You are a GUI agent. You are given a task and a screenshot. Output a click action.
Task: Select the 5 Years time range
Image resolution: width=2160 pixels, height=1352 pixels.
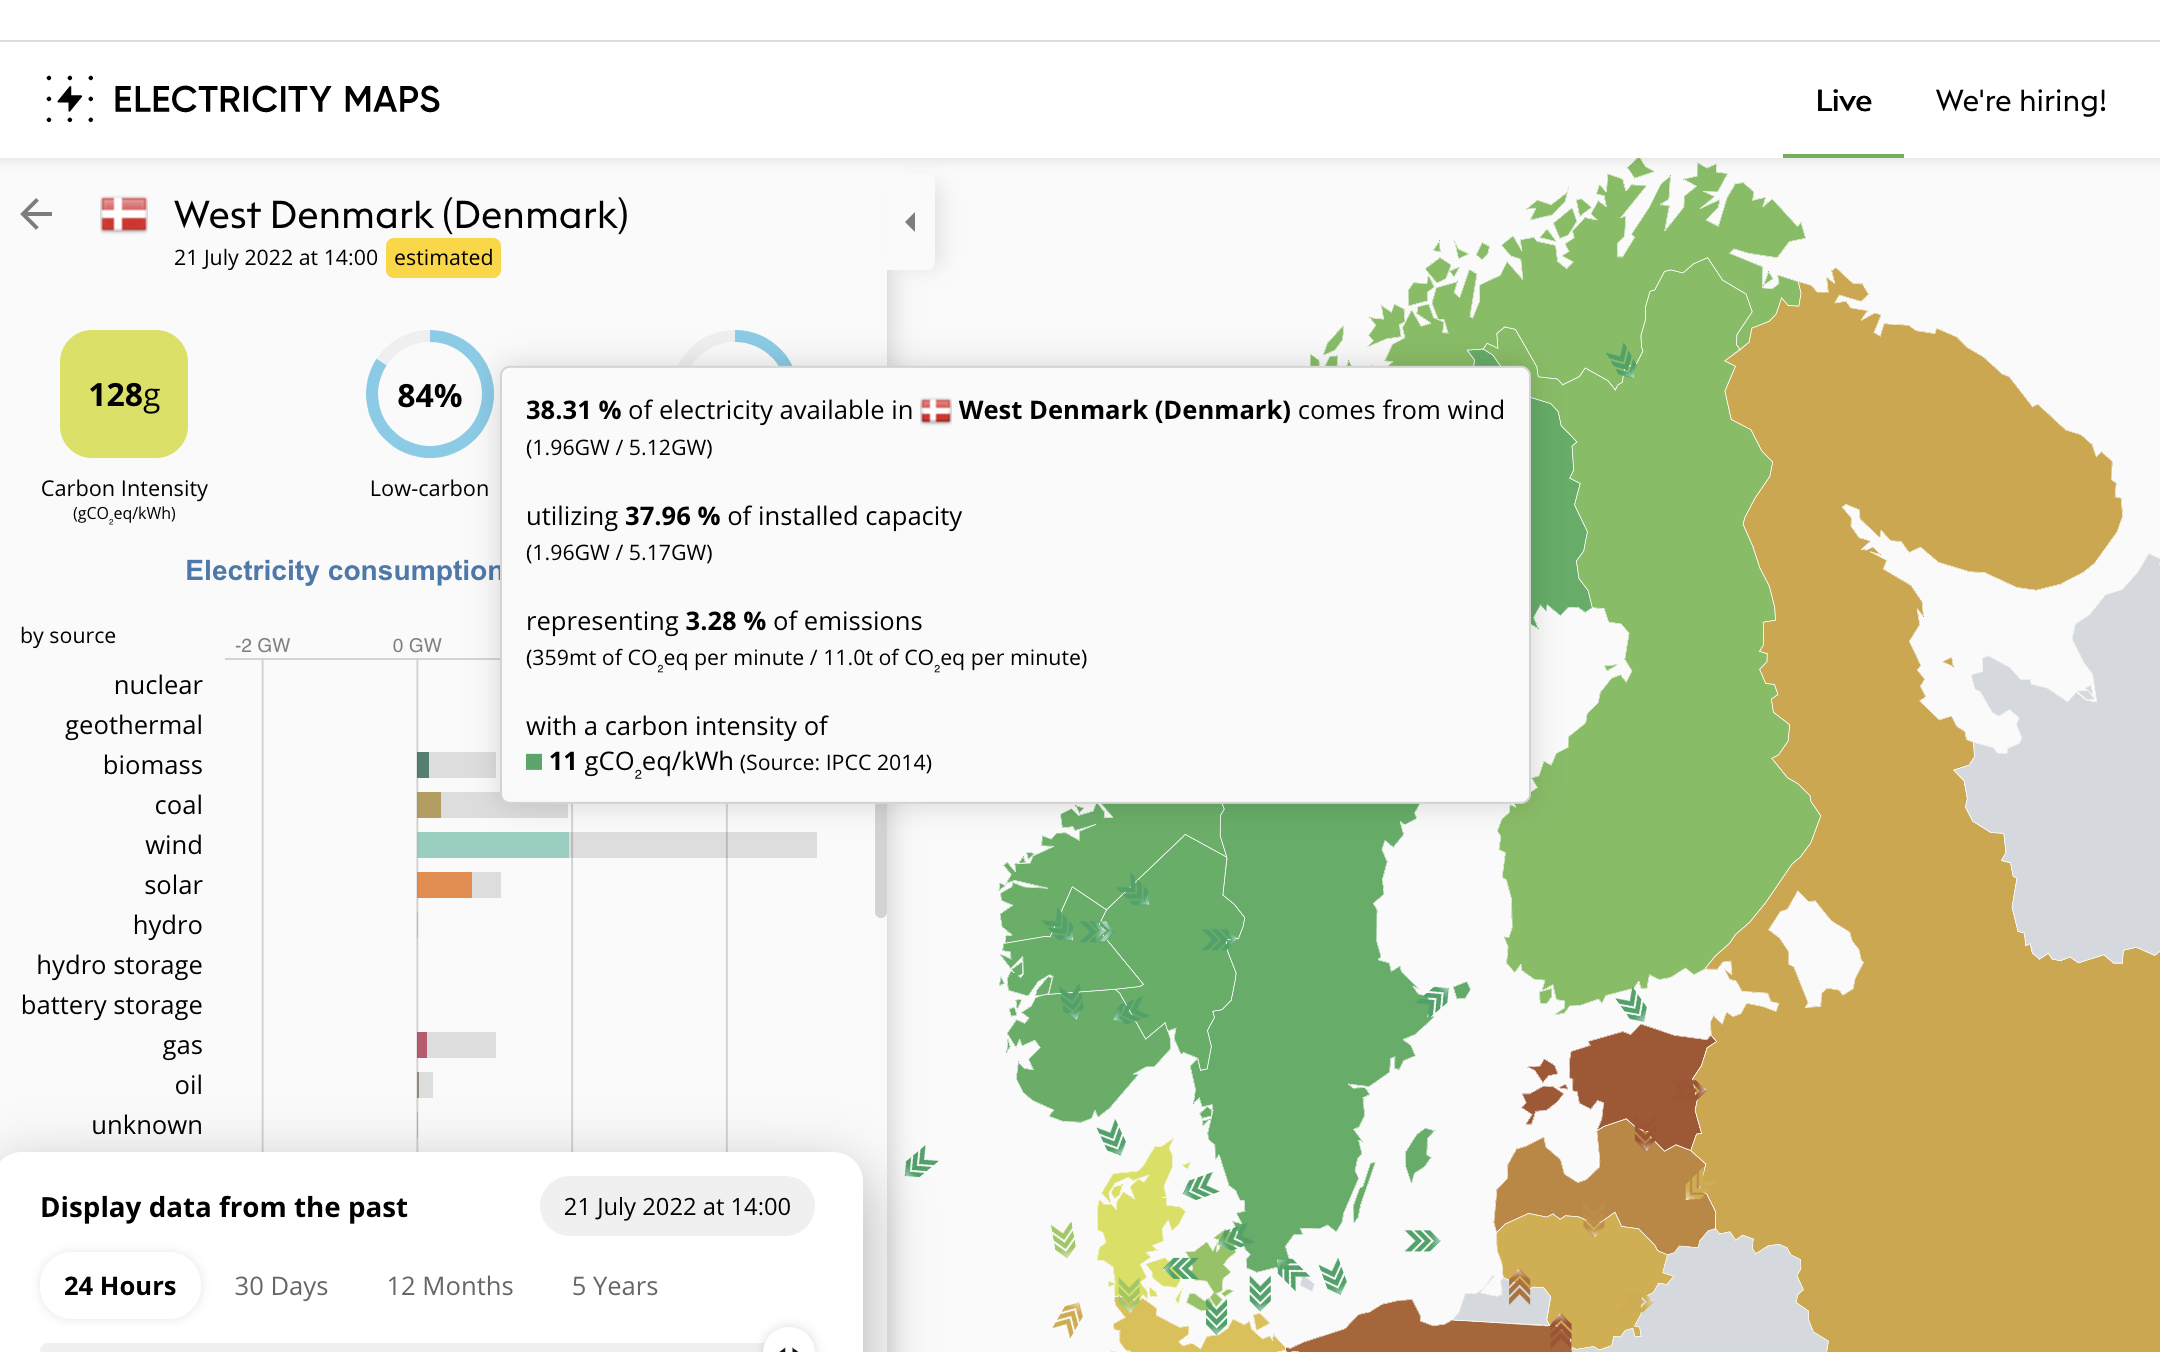(614, 1286)
